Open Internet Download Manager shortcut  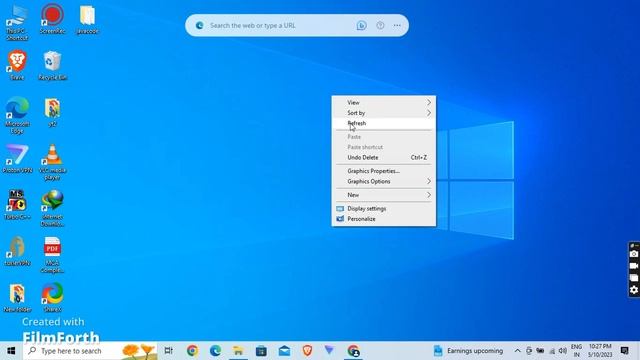pos(52,209)
